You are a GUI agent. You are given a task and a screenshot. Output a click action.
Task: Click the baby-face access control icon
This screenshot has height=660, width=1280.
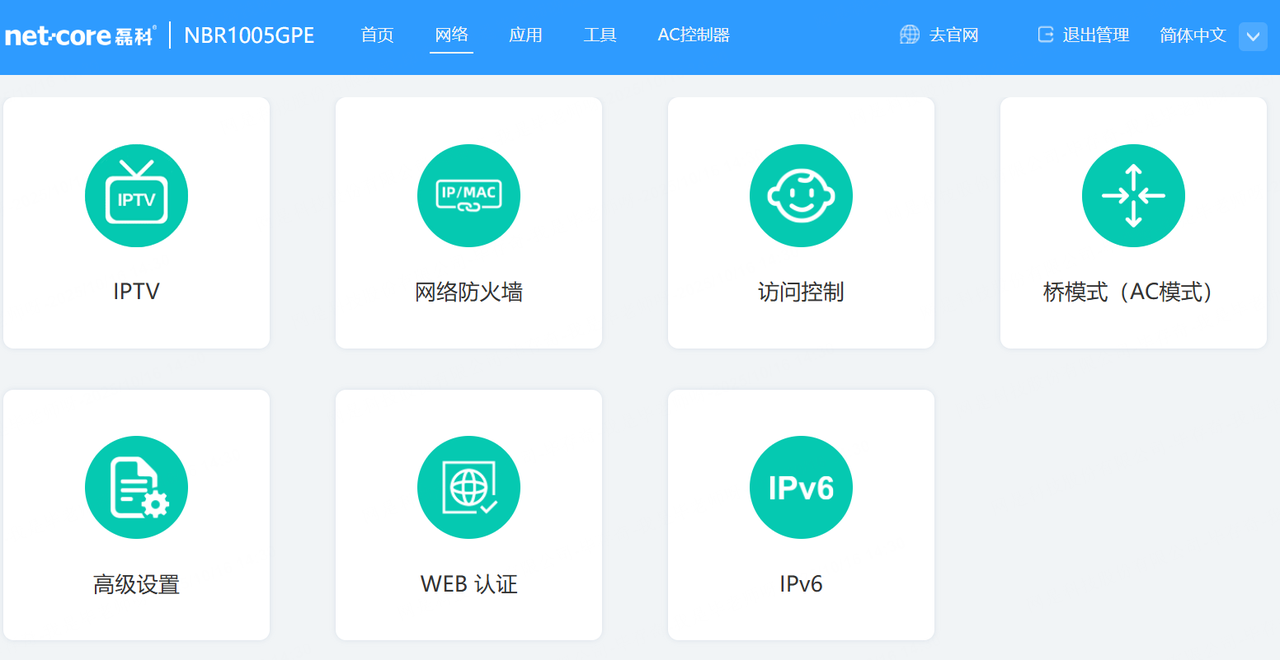[801, 196]
